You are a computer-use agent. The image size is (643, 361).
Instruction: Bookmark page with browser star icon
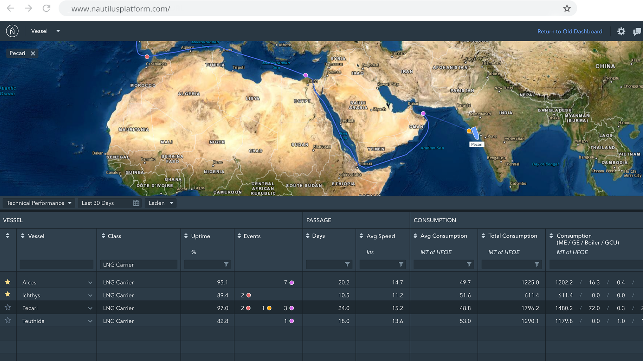pos(567,9)
